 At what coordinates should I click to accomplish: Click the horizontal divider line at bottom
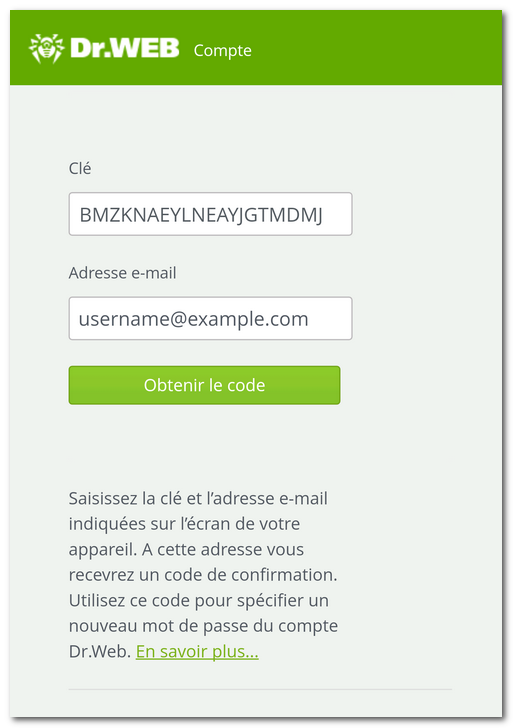(x=260, y=689)
